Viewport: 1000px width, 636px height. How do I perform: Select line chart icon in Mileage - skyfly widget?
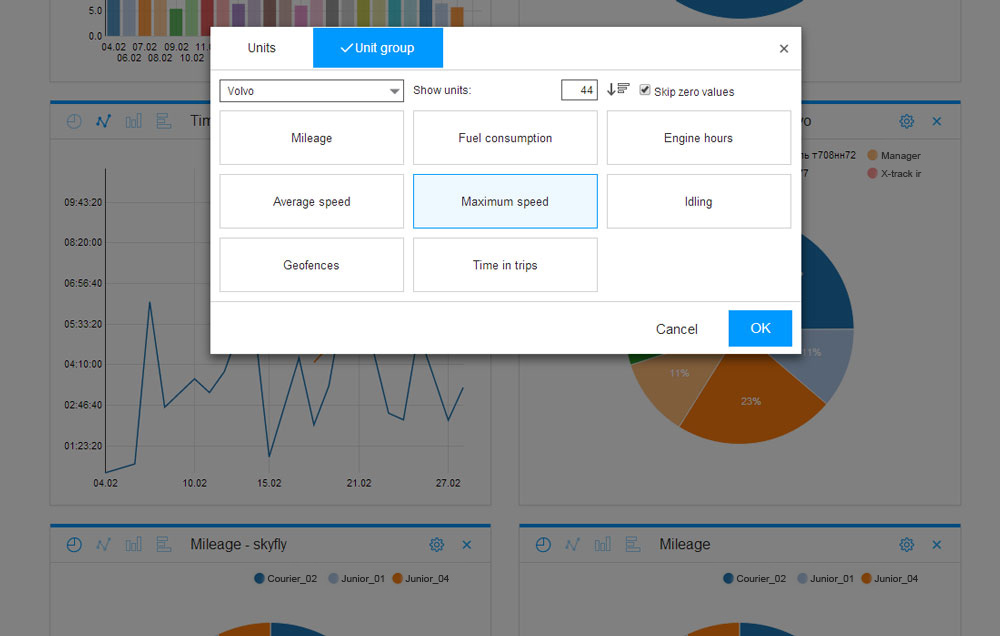(x=103, y=545)
